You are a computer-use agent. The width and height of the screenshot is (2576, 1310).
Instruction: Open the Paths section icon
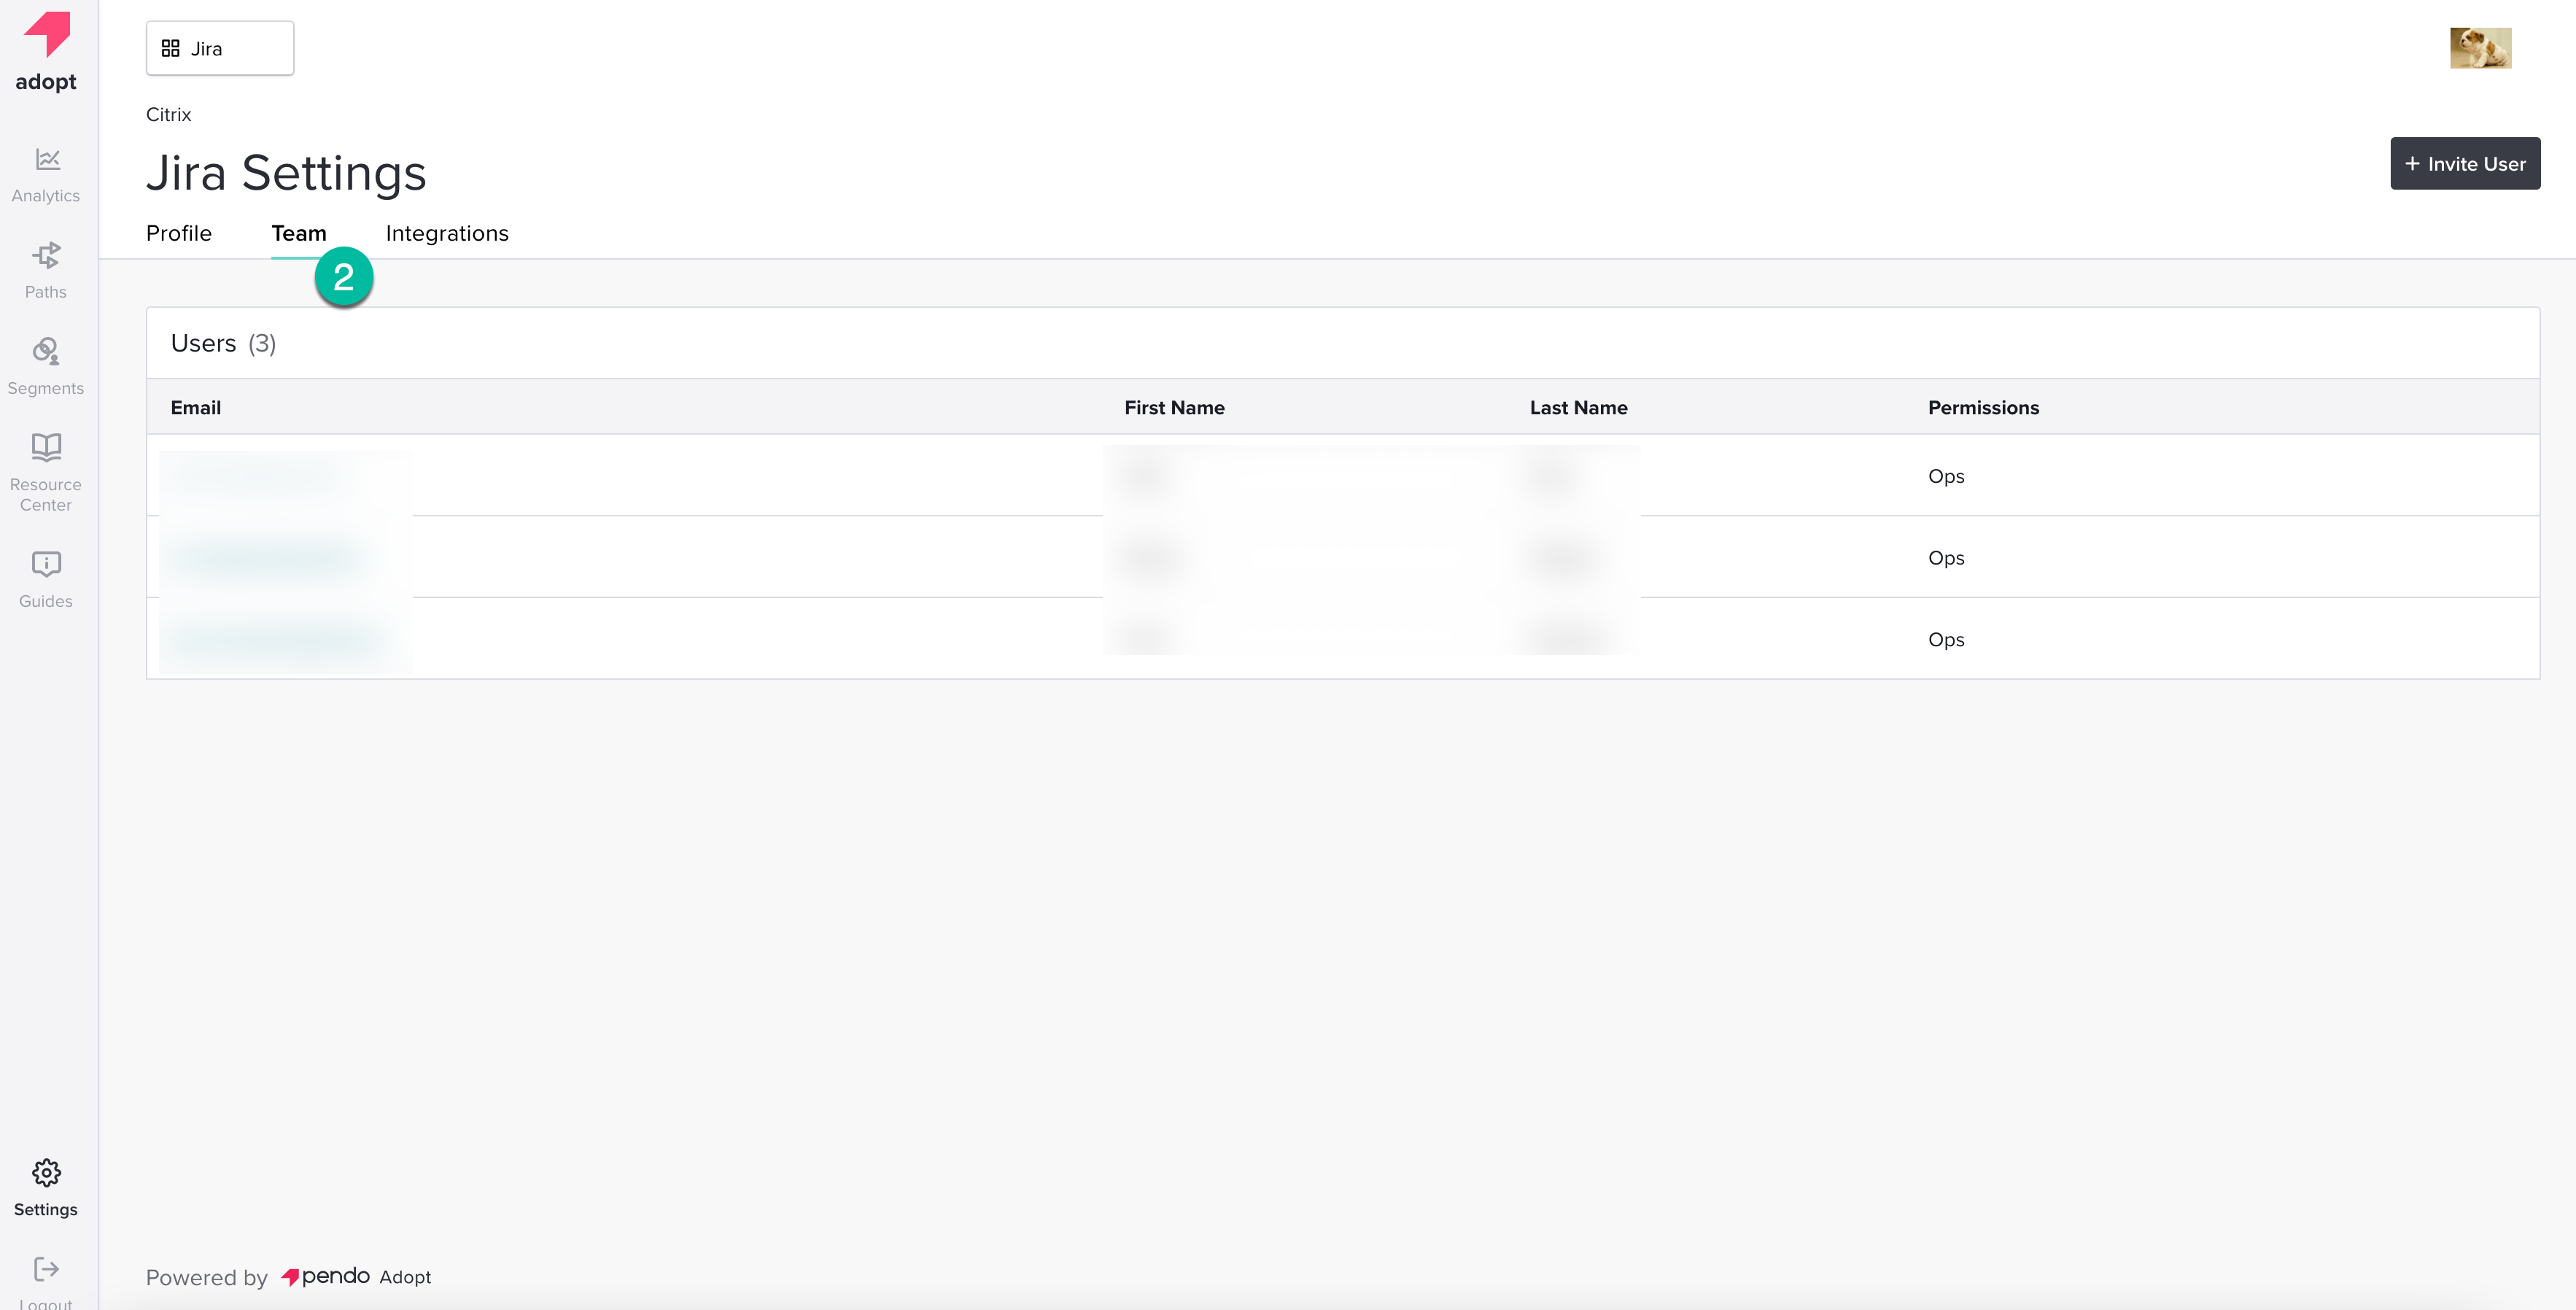(x=47, y=256)
